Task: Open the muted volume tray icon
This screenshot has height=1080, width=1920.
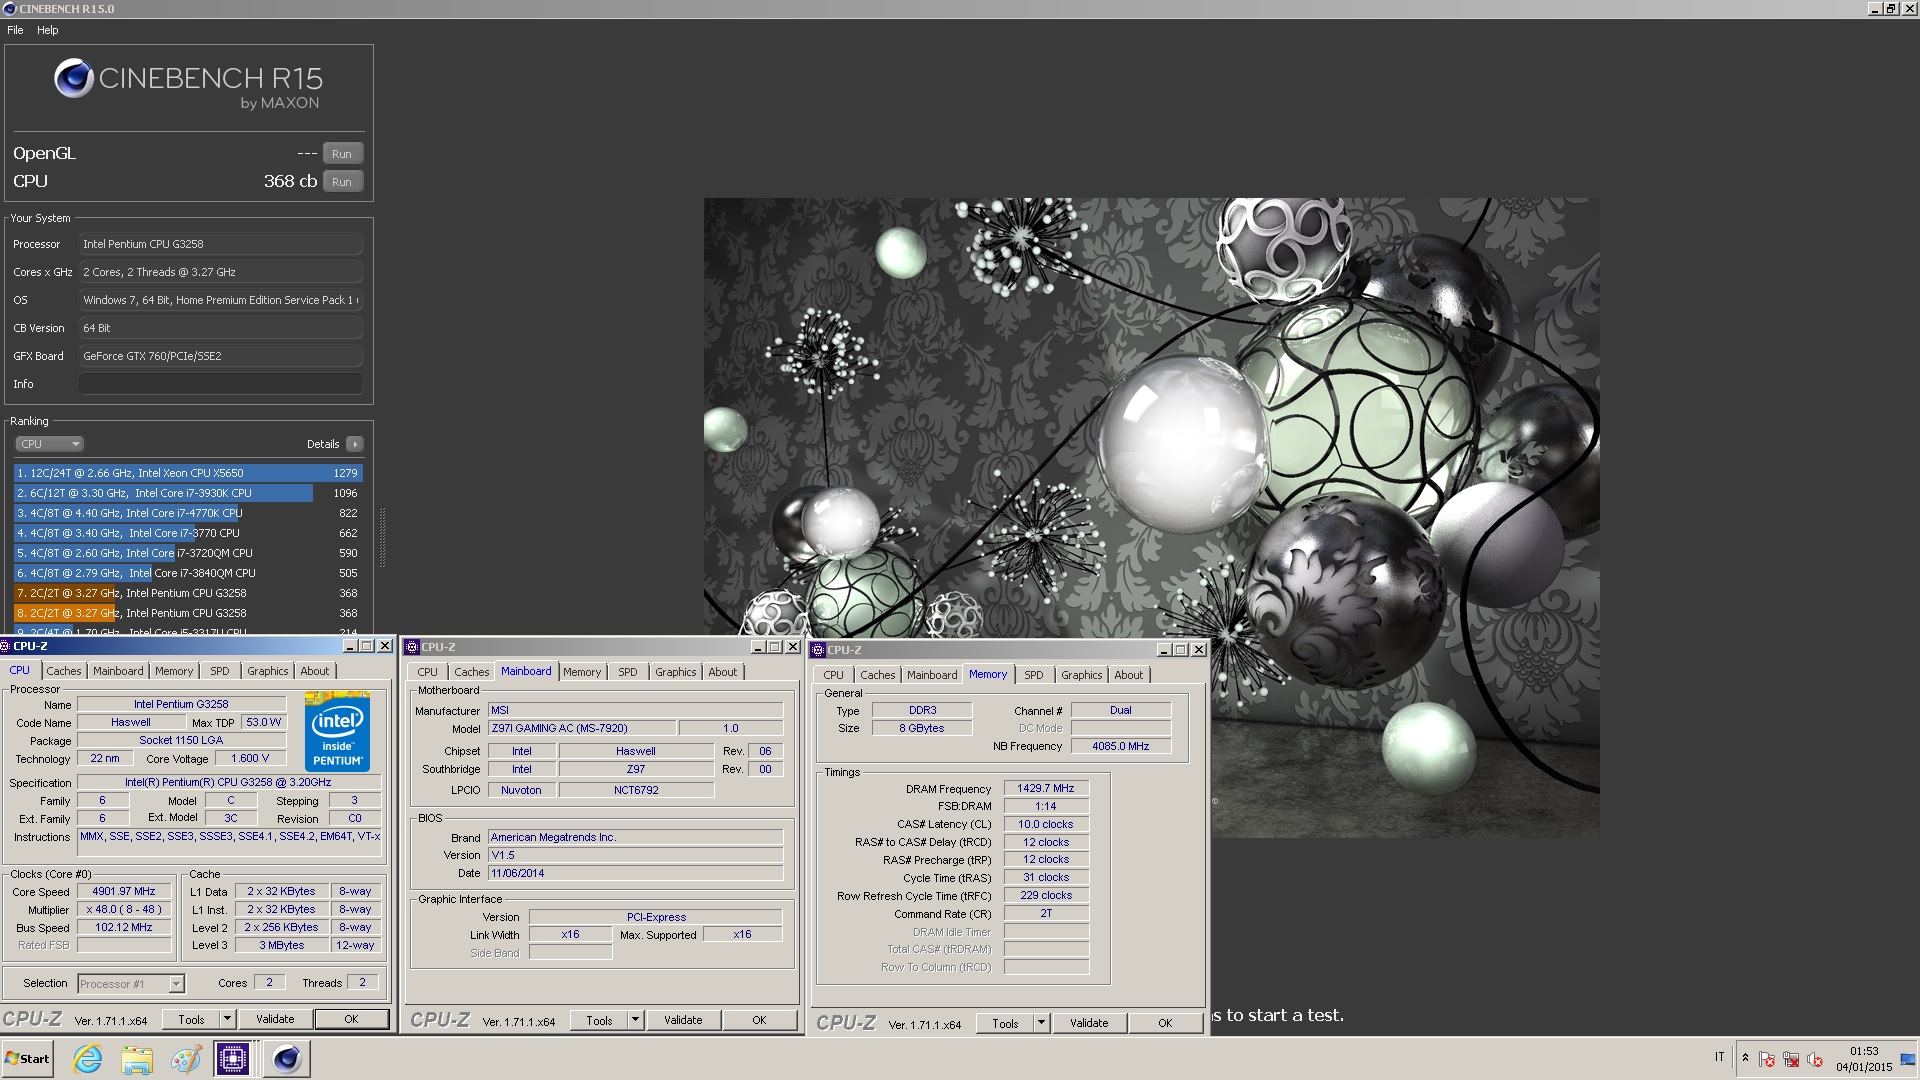Action: coord(1815,1059)
